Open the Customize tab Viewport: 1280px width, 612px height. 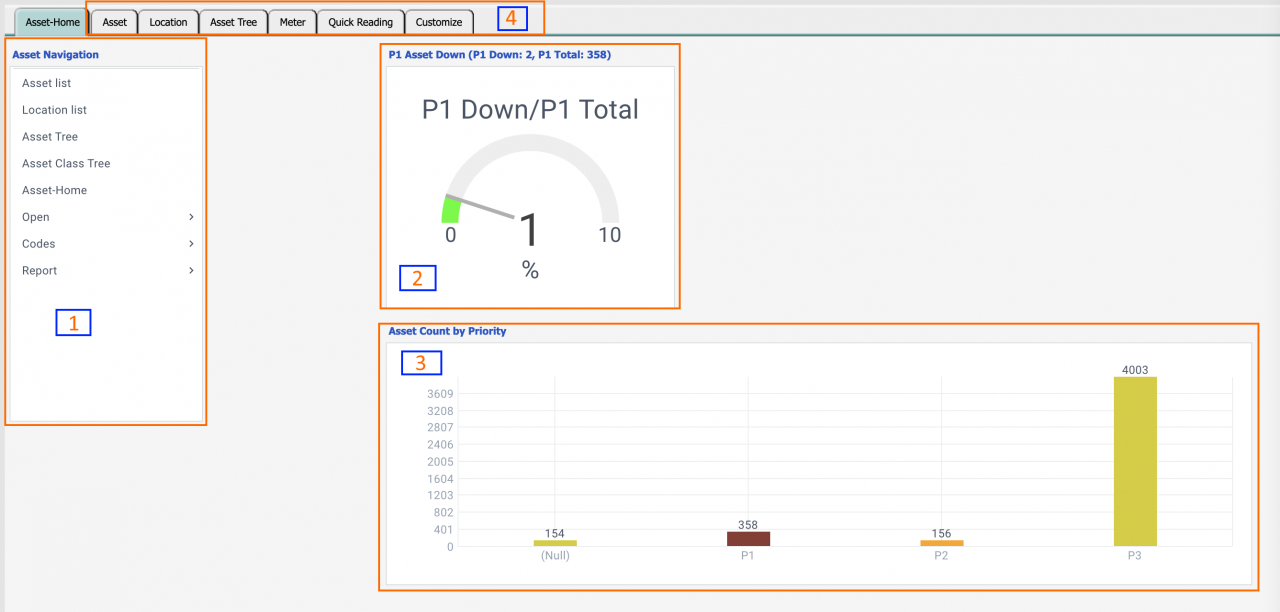click(x=439, y=22)
